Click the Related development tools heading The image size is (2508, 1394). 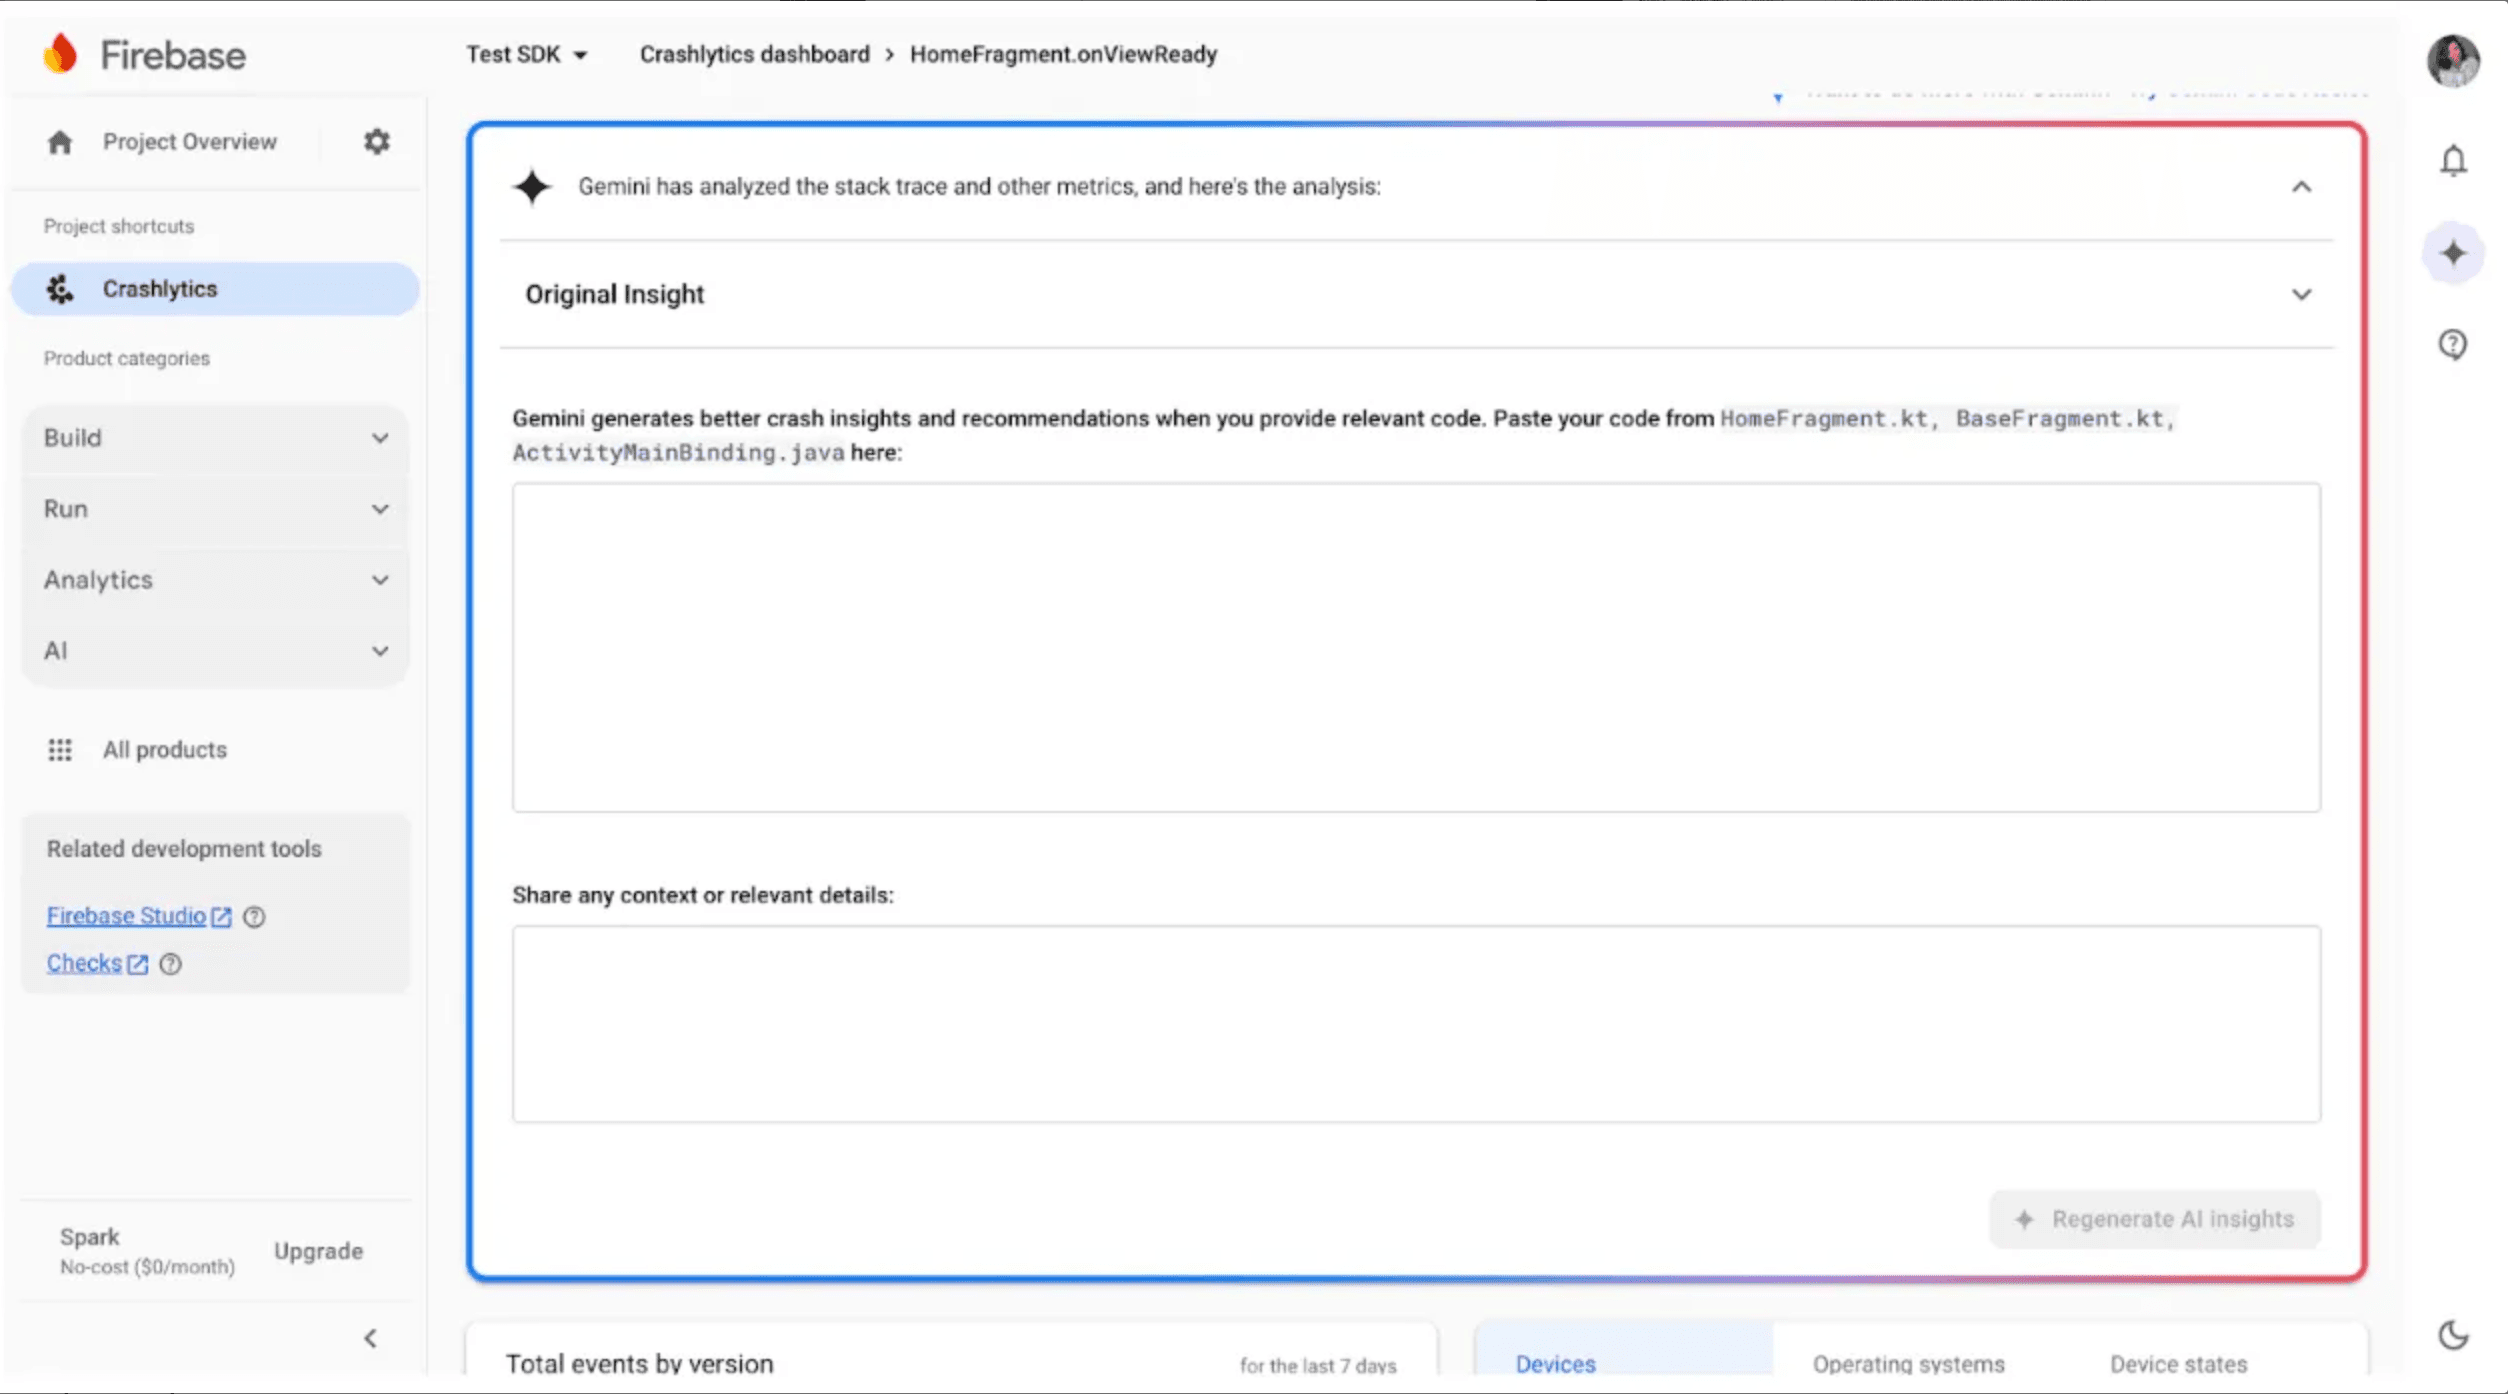click(184, 849)
